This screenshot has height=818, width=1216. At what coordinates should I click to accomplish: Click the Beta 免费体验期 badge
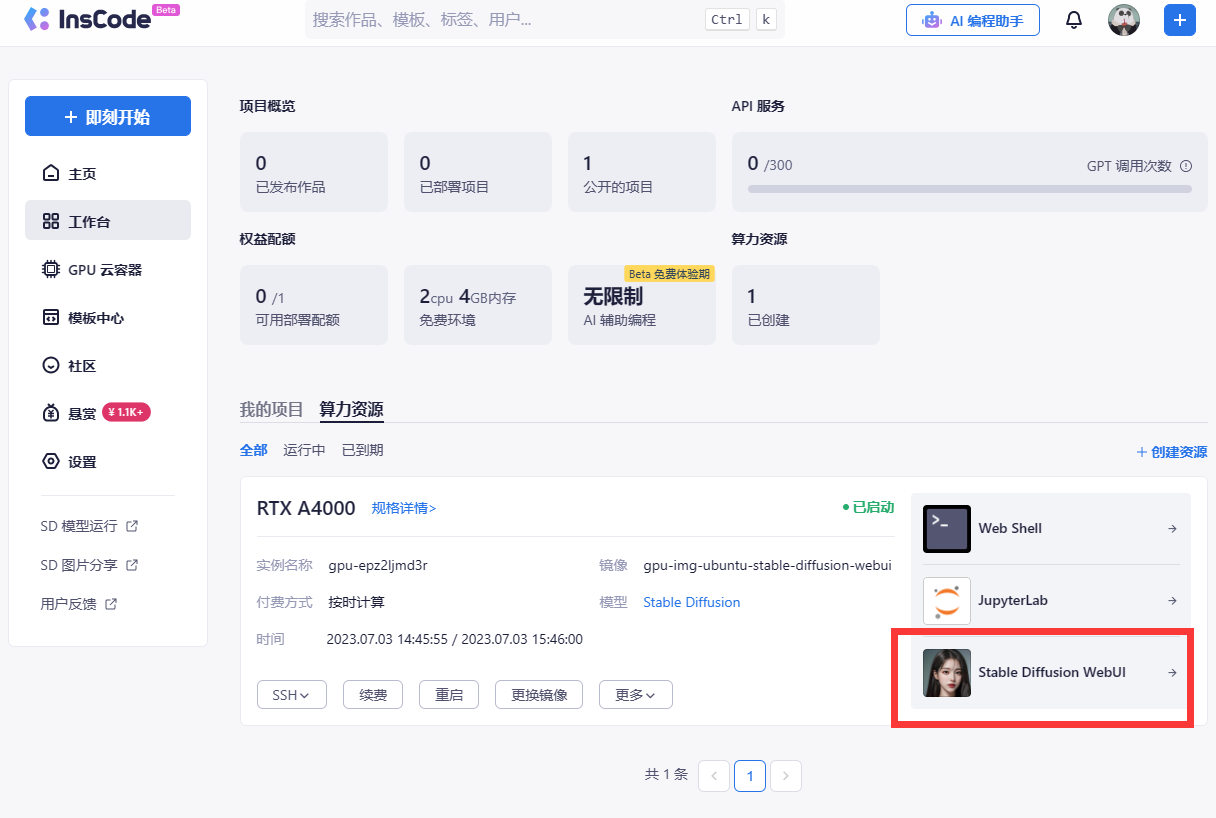tap(670, 274)
